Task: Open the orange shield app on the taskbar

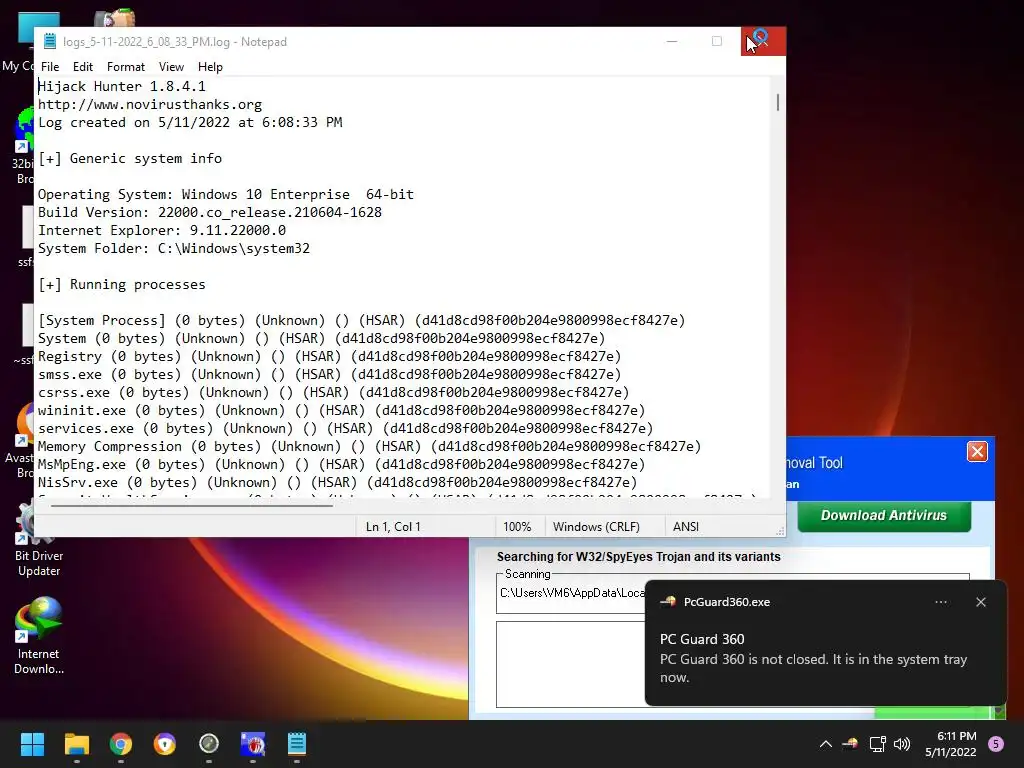Action: point(165,744)
